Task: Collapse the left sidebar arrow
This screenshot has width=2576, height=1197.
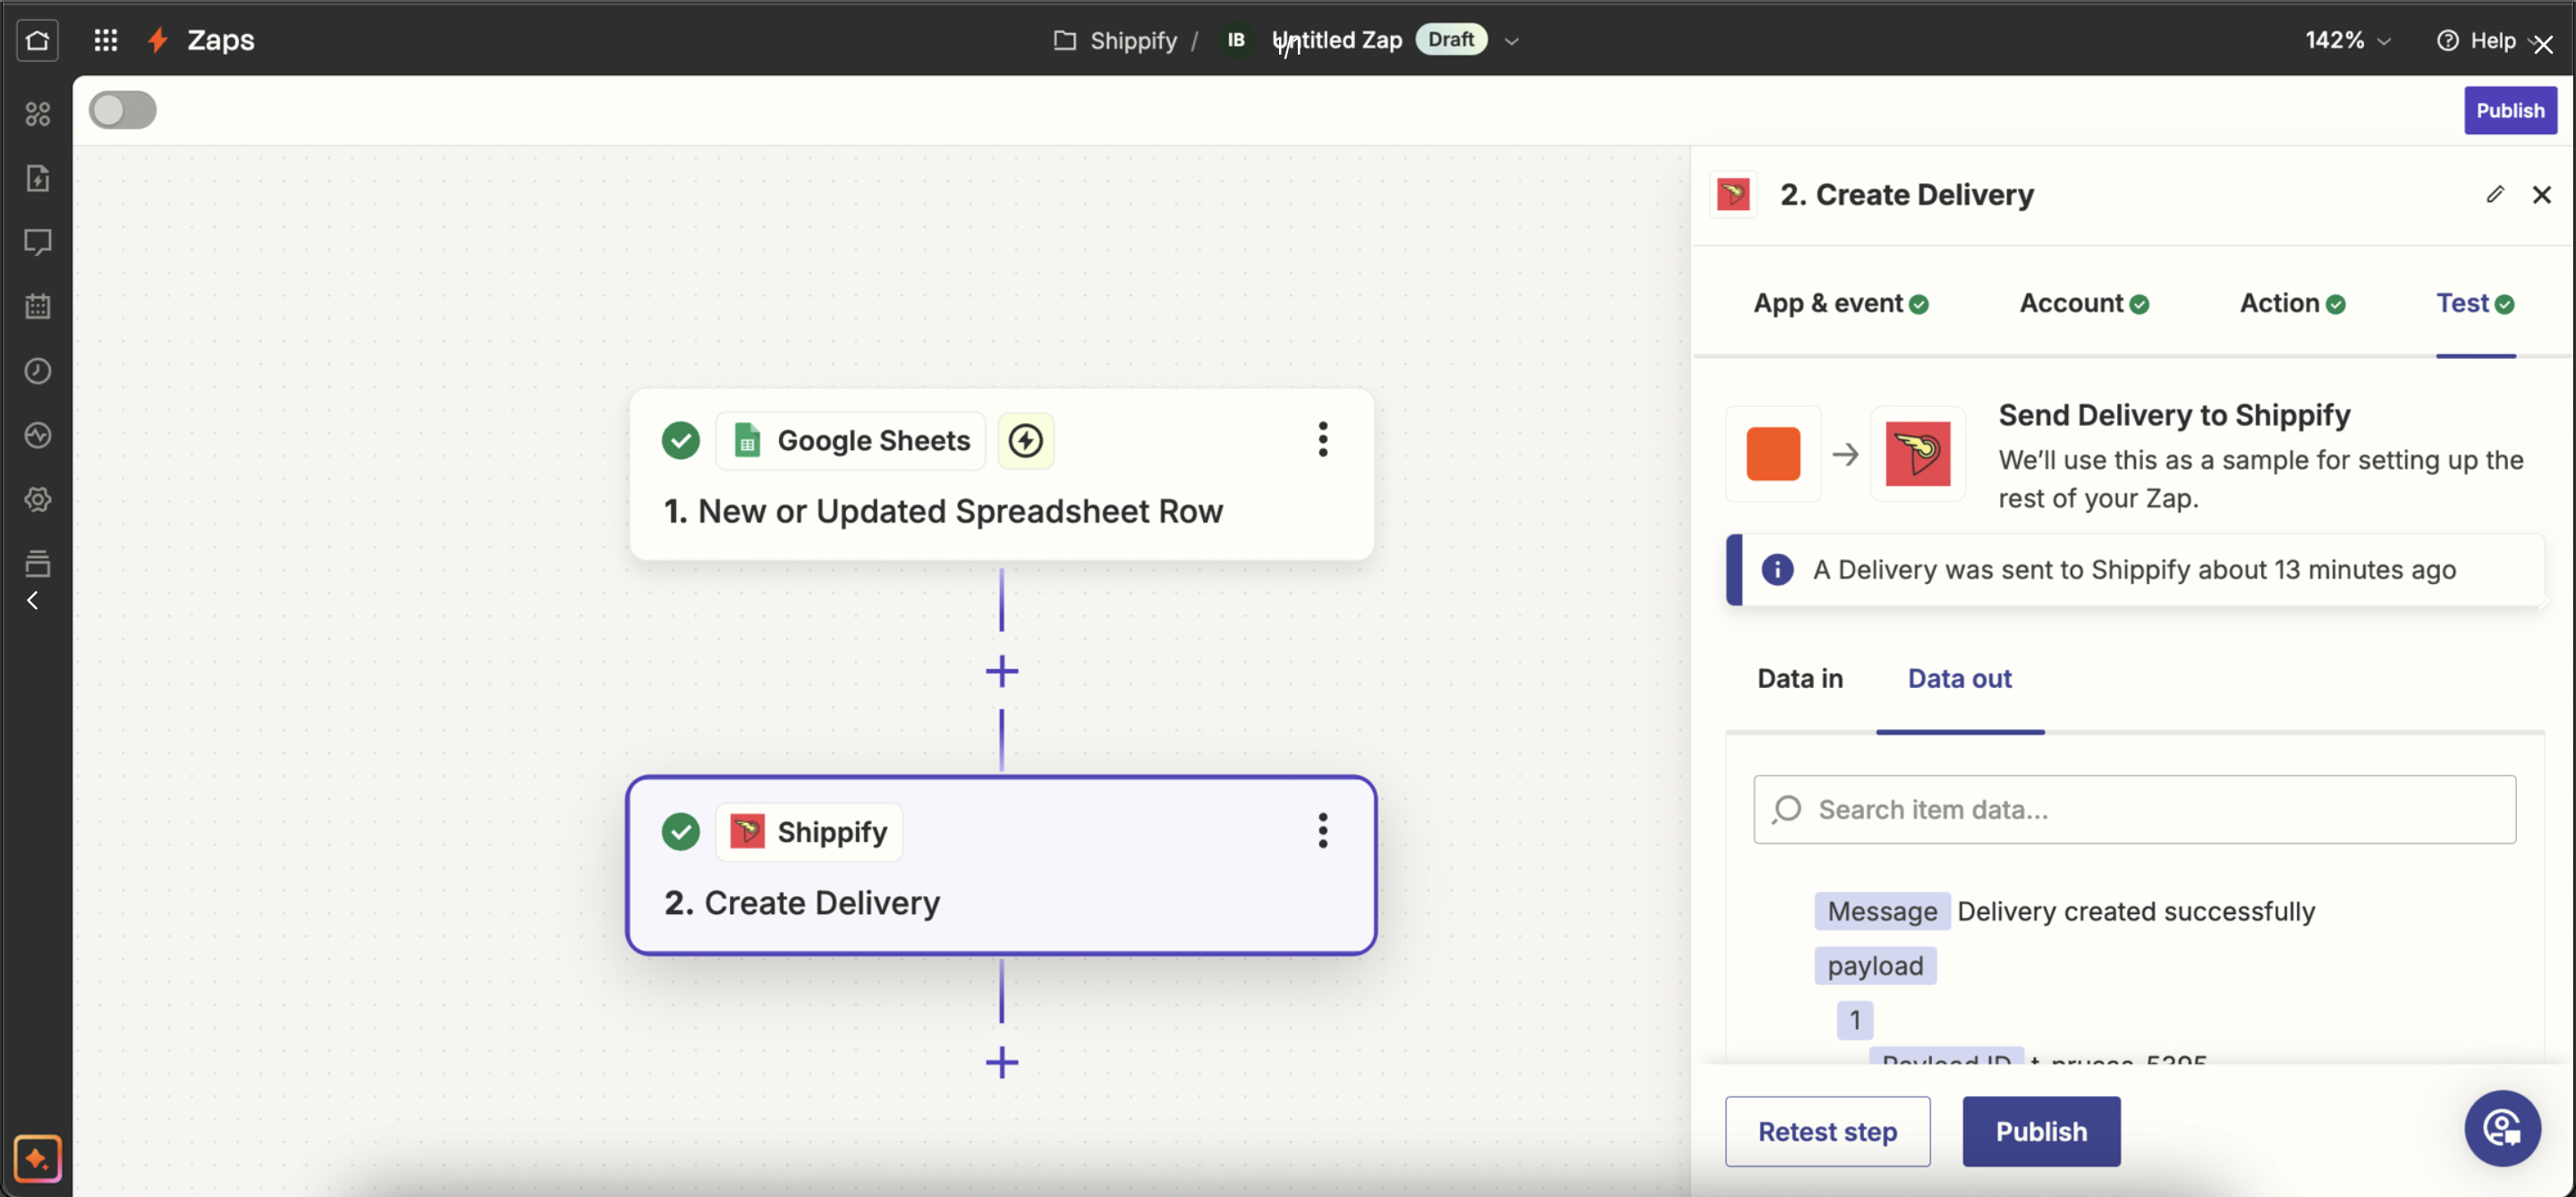Action: tap(32, 600)
